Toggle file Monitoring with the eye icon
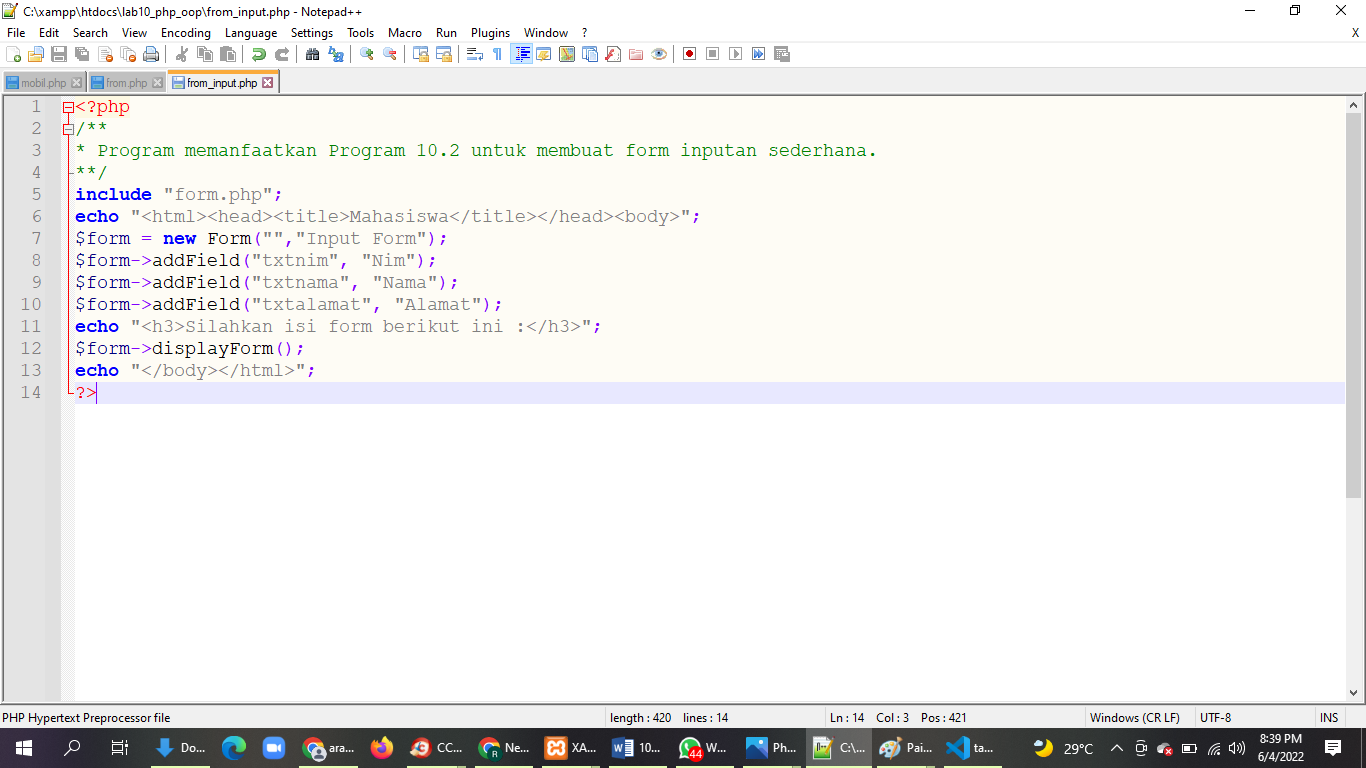The height and width of the screenshot is (768, 1366). 659,54
